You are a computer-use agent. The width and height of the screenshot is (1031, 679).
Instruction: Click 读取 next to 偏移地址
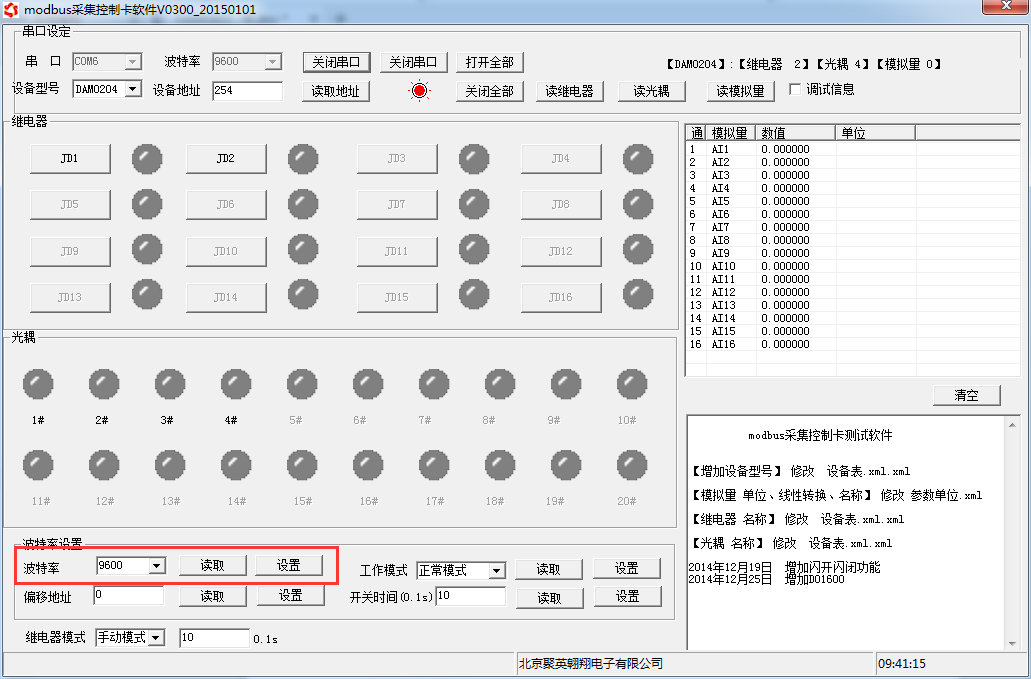212,596
